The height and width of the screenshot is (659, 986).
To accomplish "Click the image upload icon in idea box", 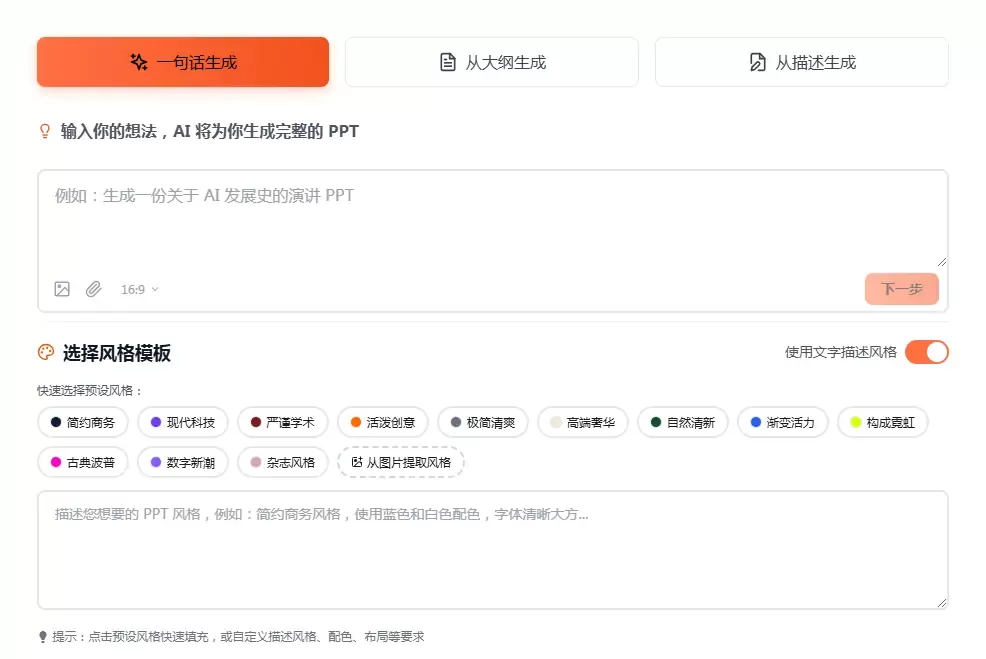I will point(62,289).
